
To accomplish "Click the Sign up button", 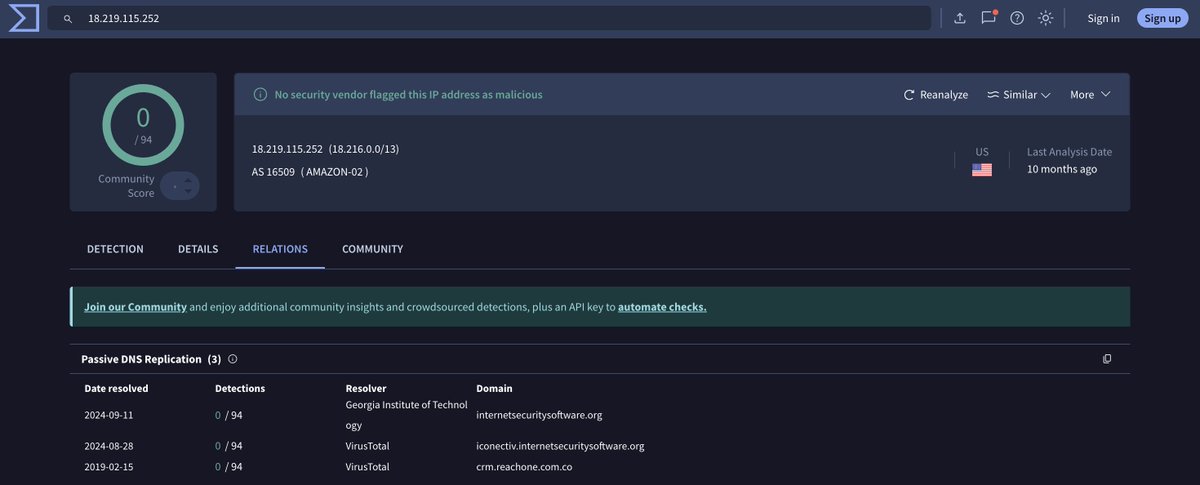I will [1162, 18].
